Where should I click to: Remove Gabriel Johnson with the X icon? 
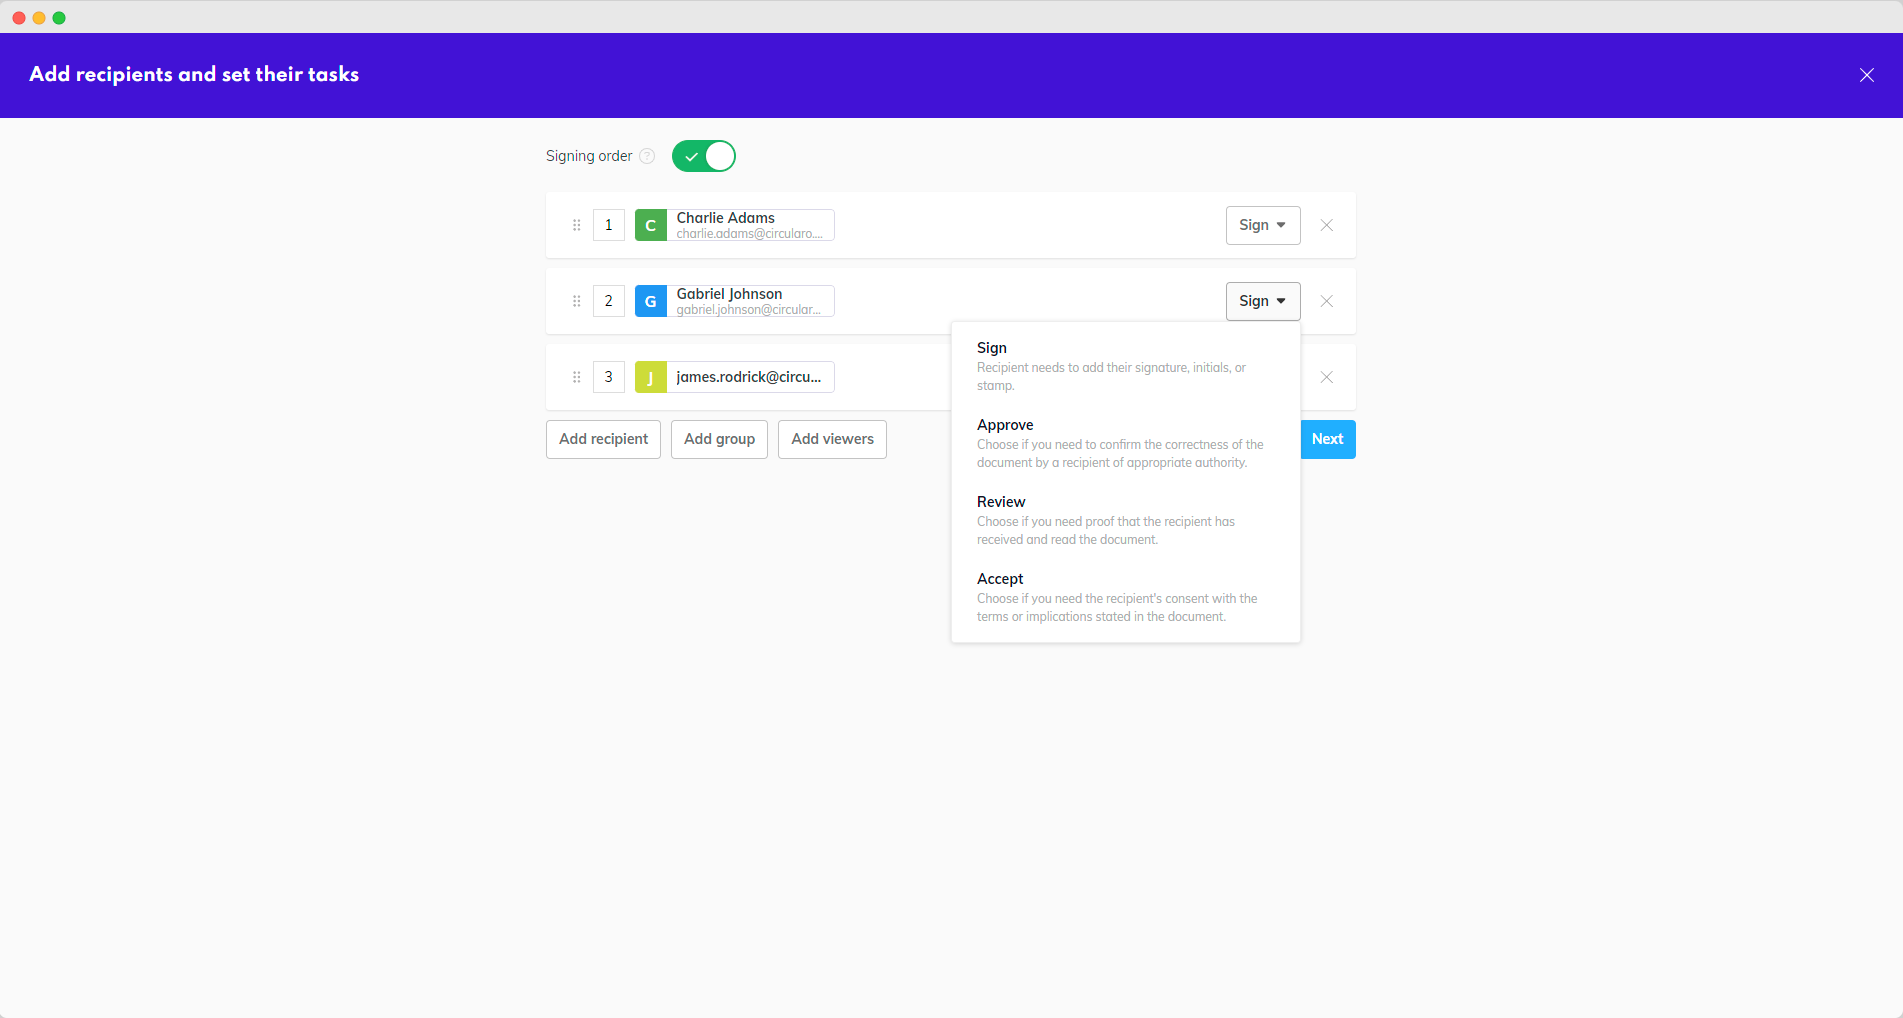(x=1326, y=301)
